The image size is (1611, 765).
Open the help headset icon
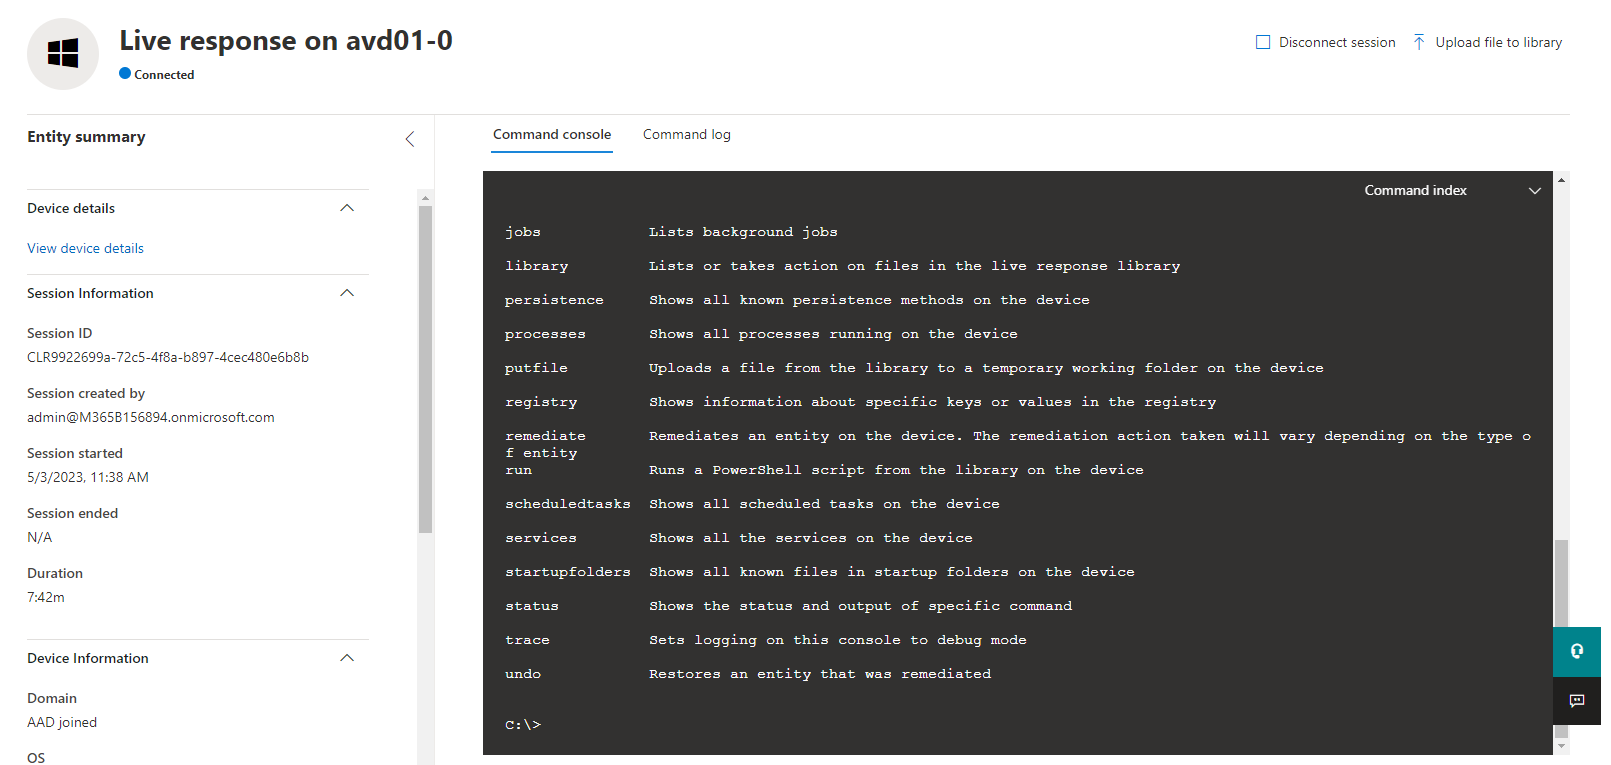[1577, 652]
